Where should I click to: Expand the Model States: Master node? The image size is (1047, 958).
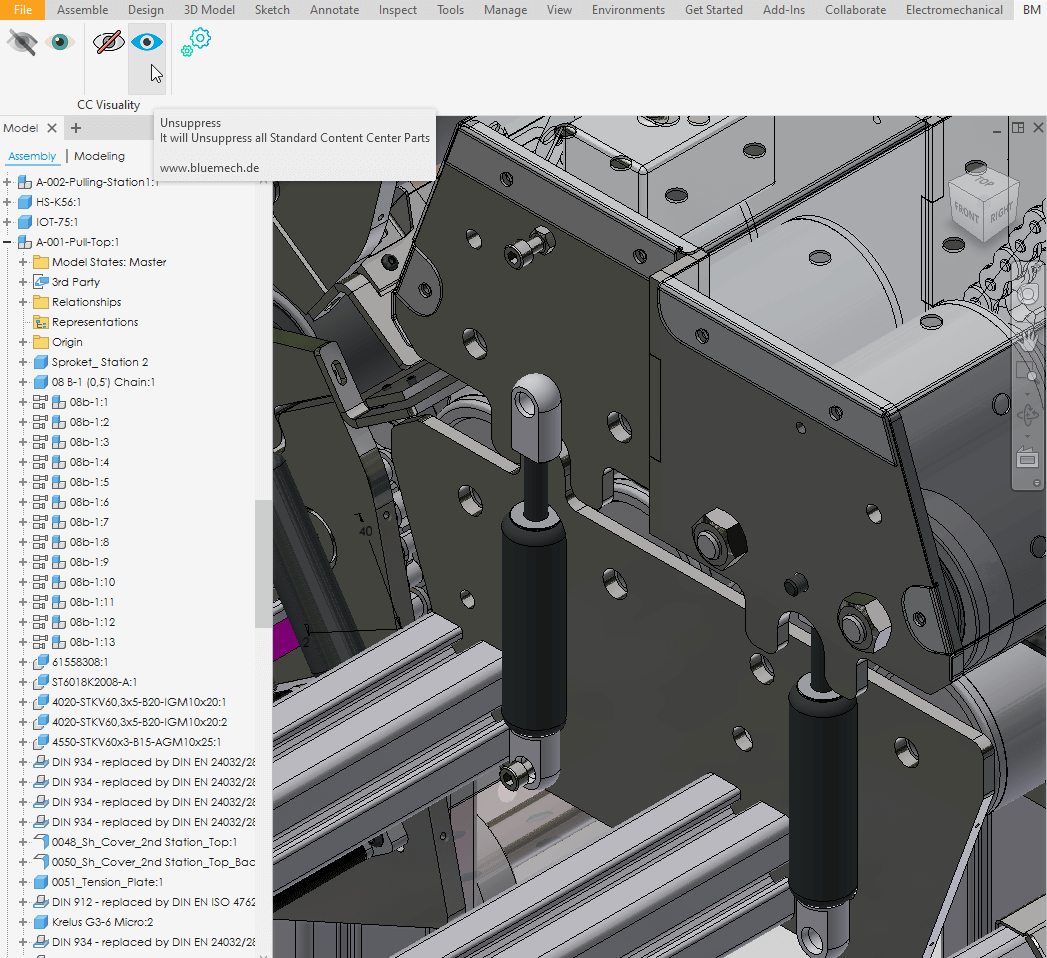(x=24, y=262)
